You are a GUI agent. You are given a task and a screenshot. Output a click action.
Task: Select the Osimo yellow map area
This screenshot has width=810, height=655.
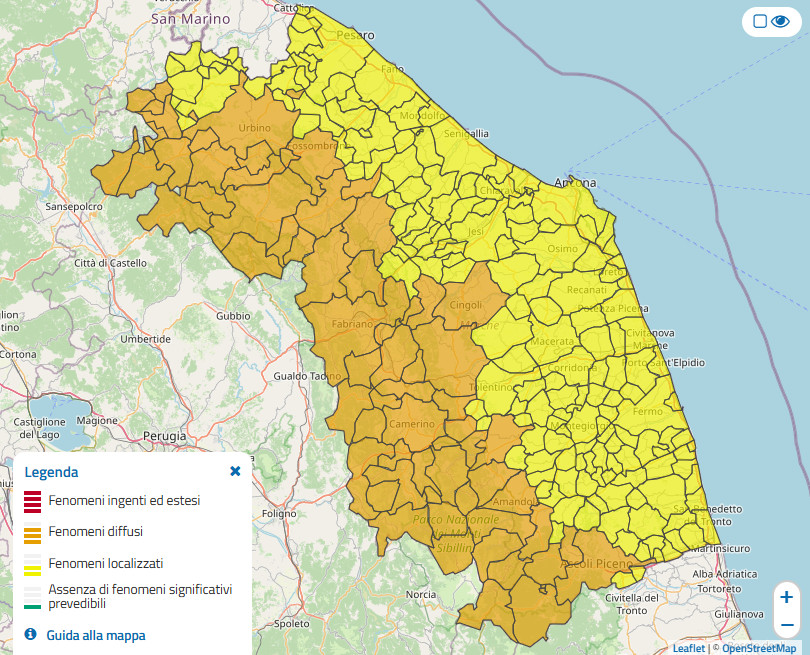(562, 249)
